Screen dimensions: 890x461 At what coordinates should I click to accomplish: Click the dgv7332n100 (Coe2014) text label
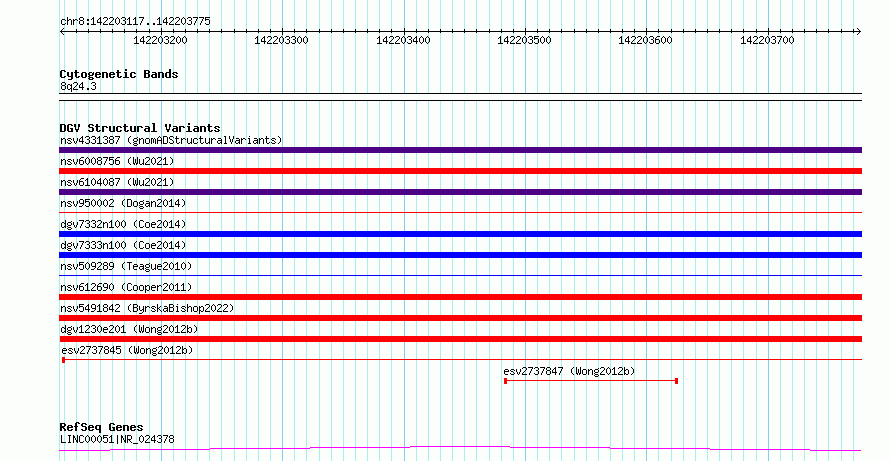tap(123, 224)
